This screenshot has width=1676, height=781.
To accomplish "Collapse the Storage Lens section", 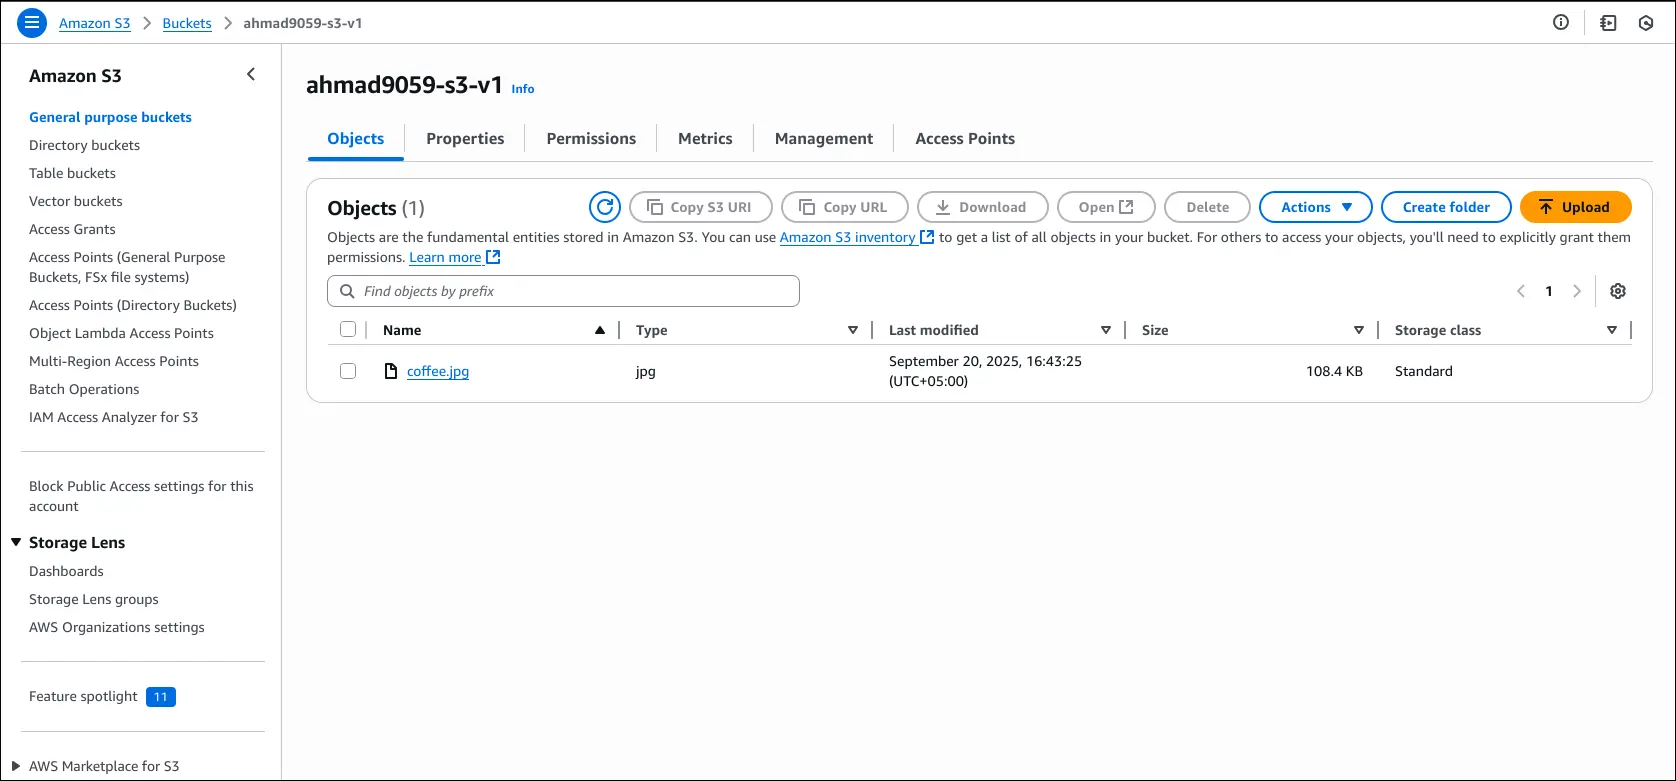I will [16, 542].
